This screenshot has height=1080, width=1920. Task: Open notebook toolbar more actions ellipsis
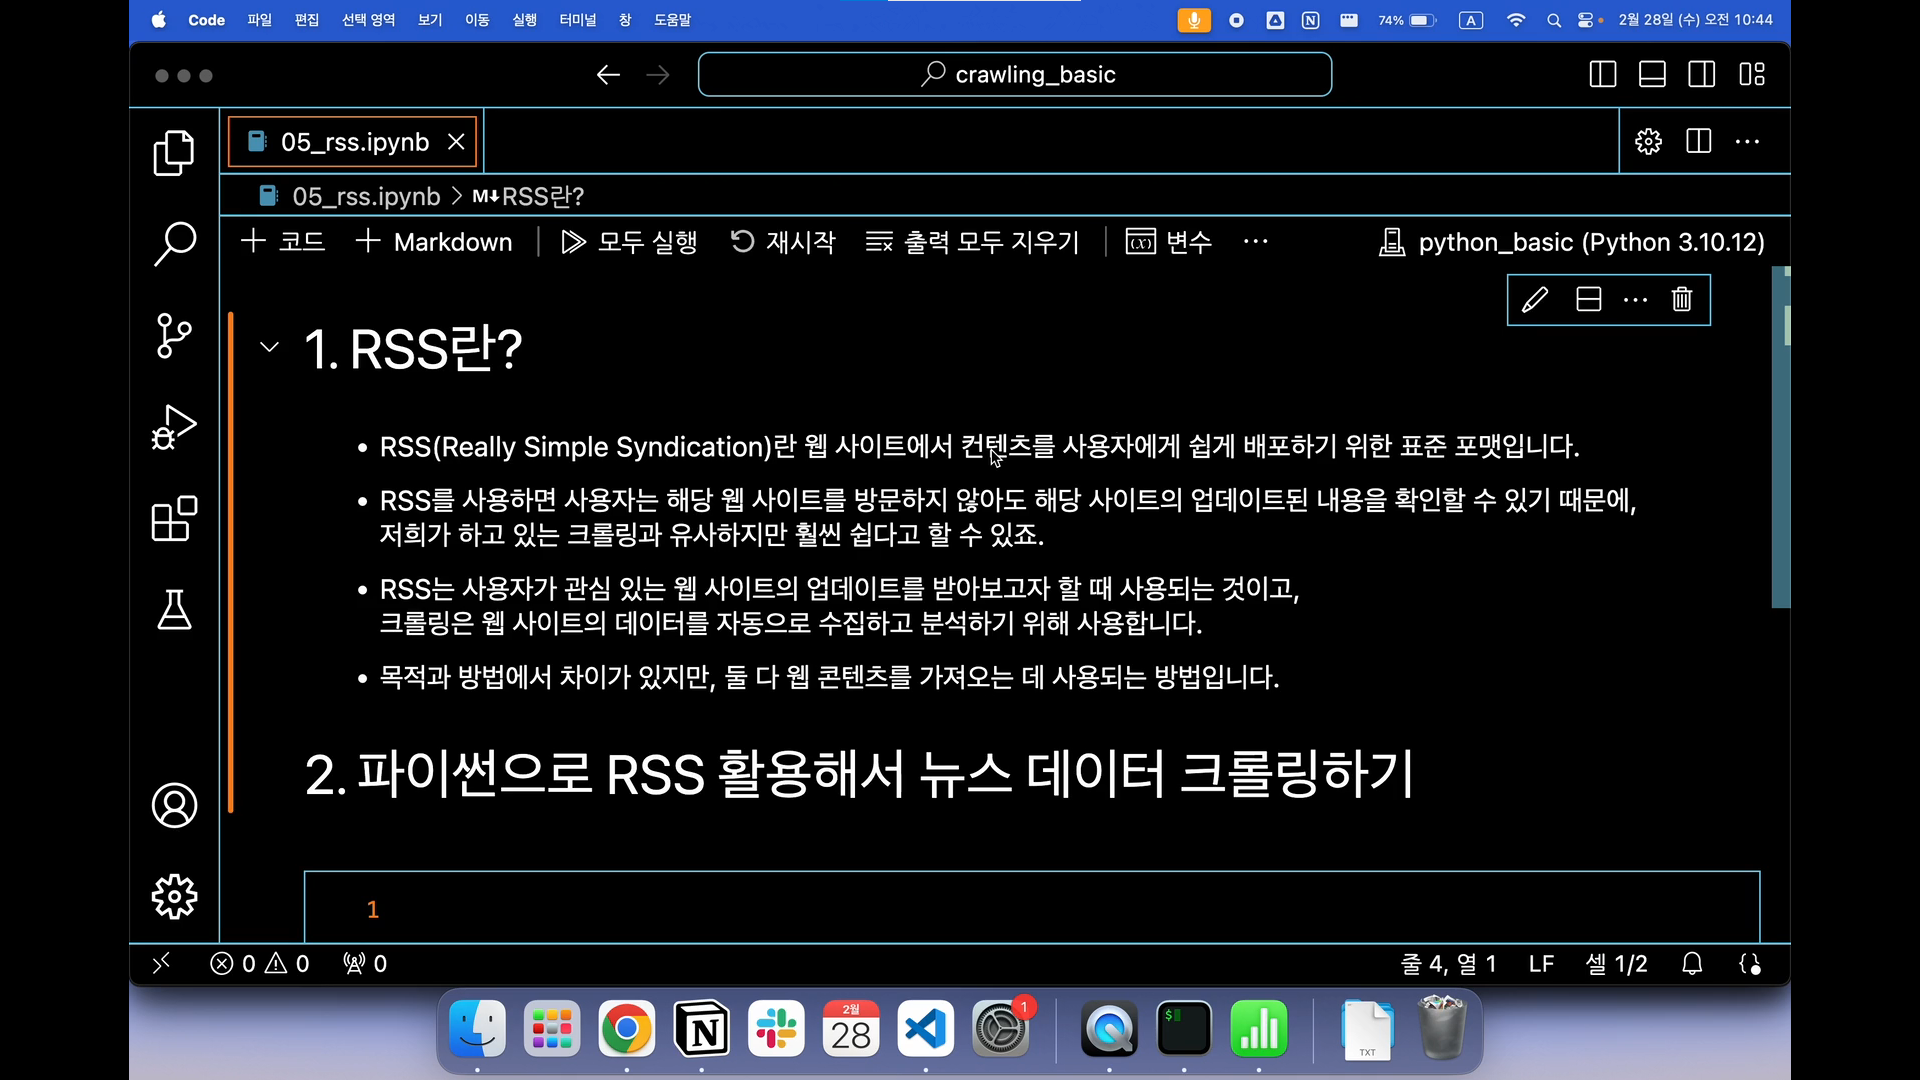tap(1256, 242)
